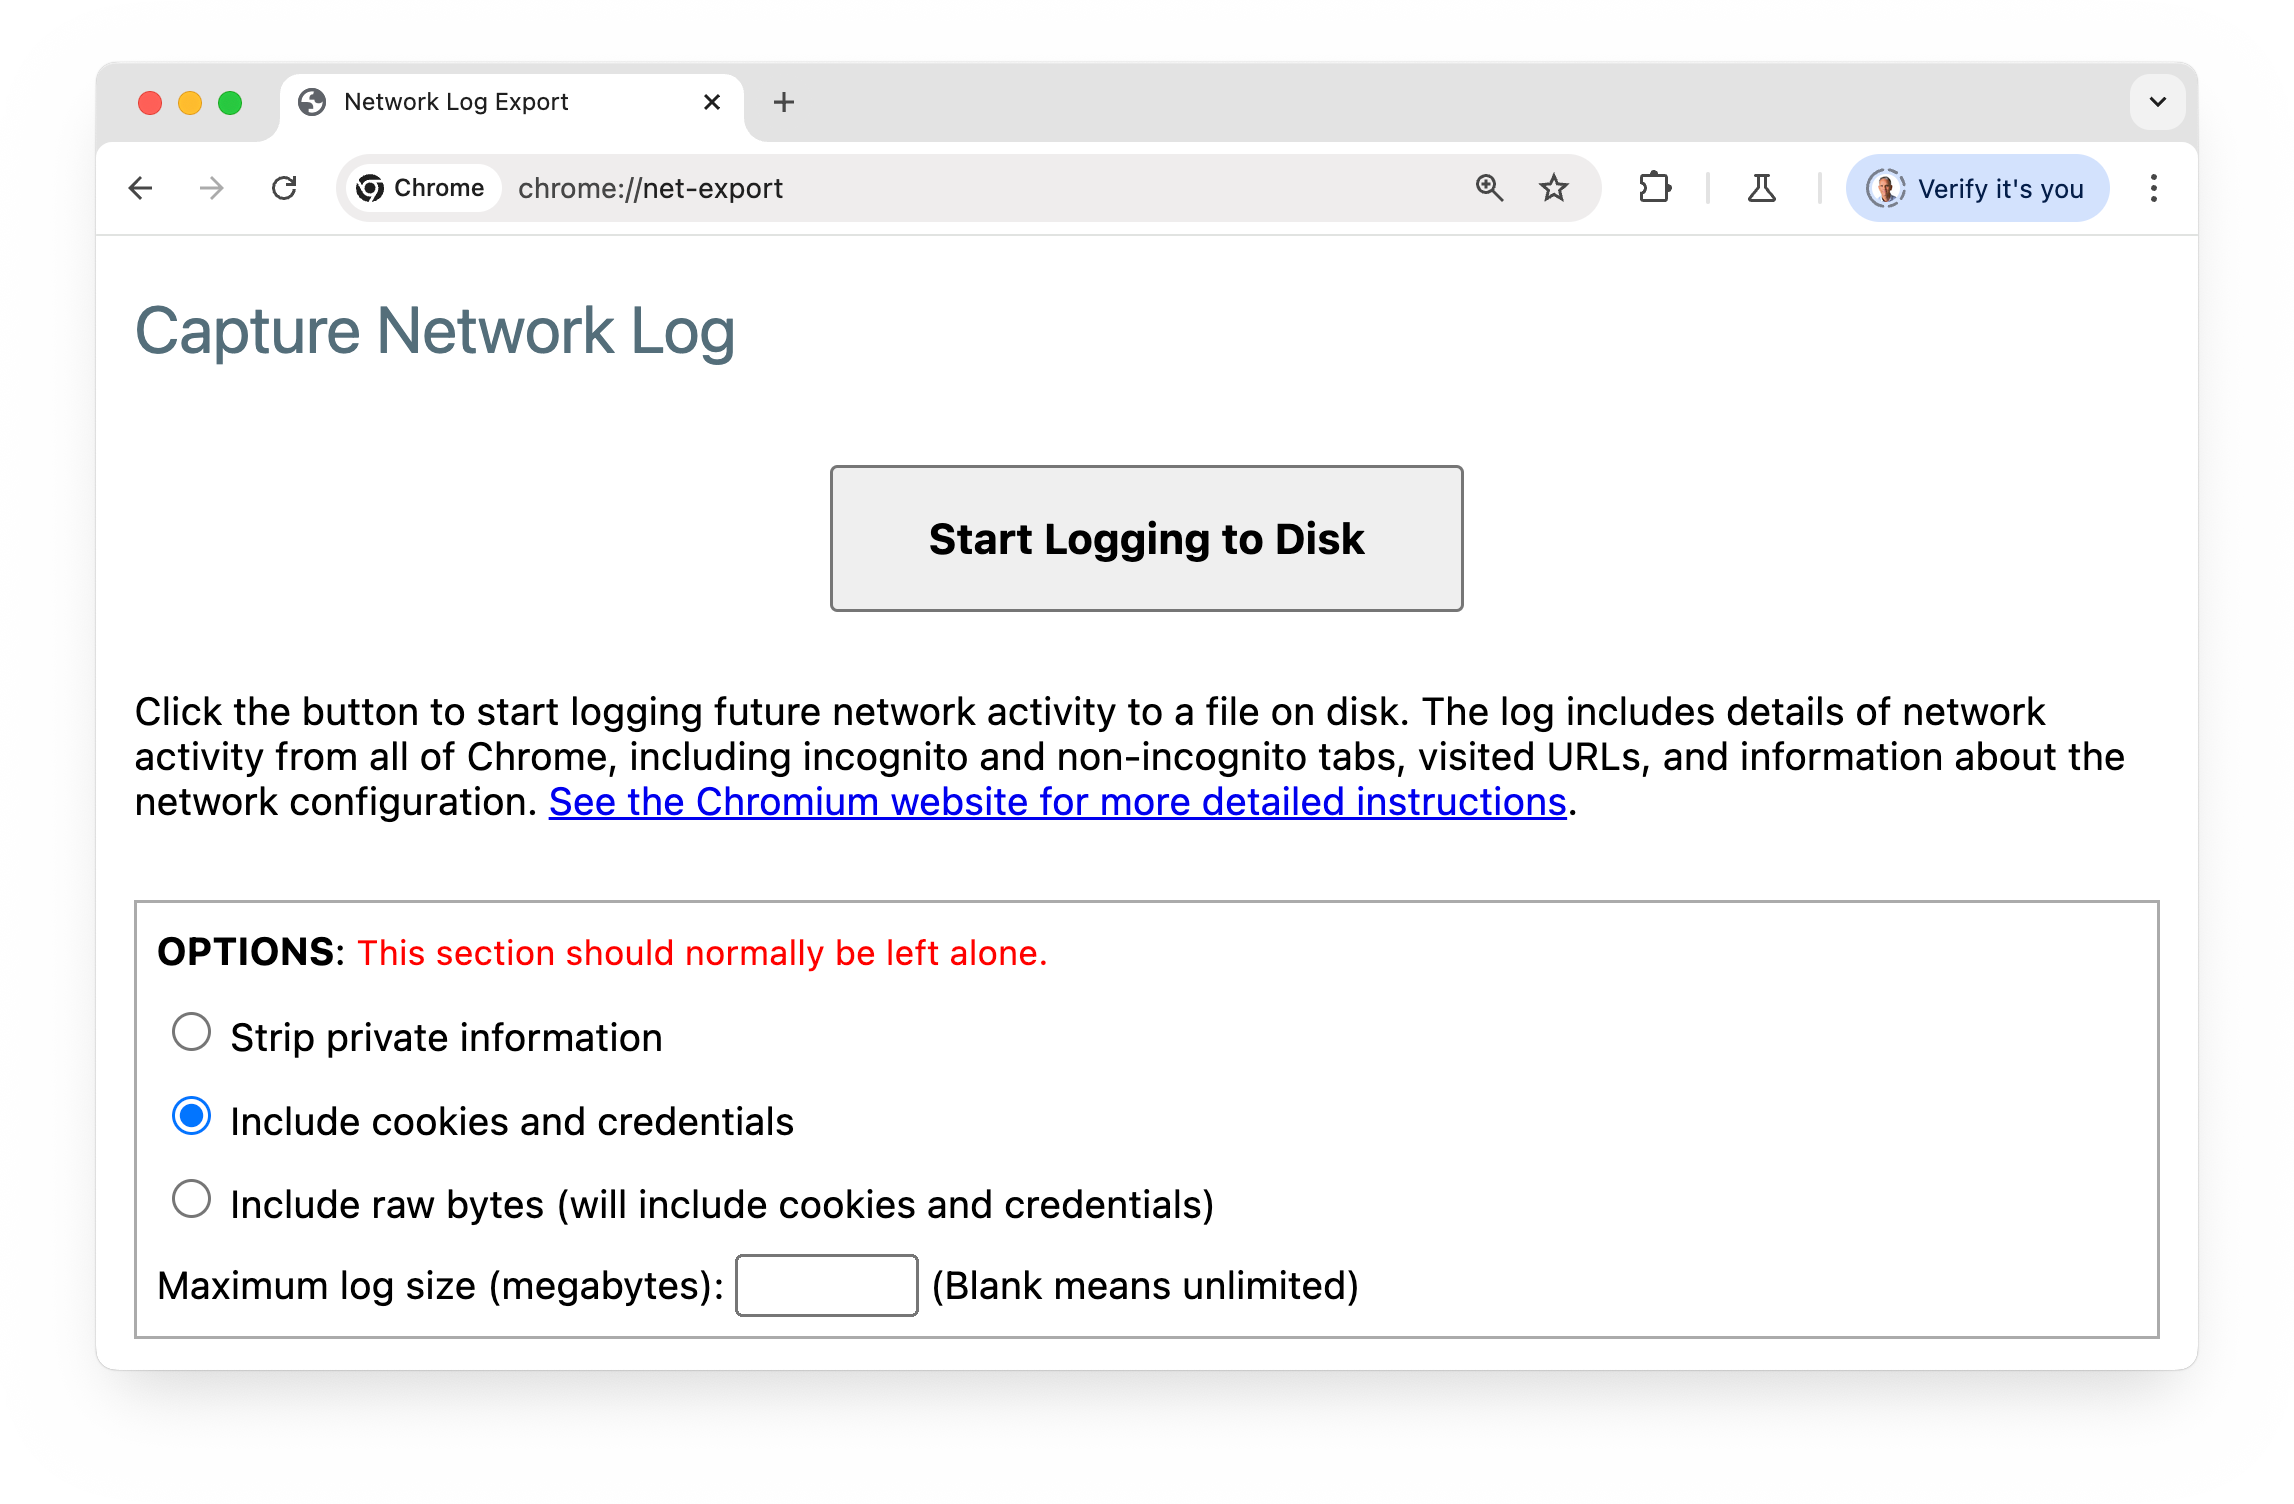
Task: Click the Chrome browser address bar icon
Action: click(x=371, y=186)
